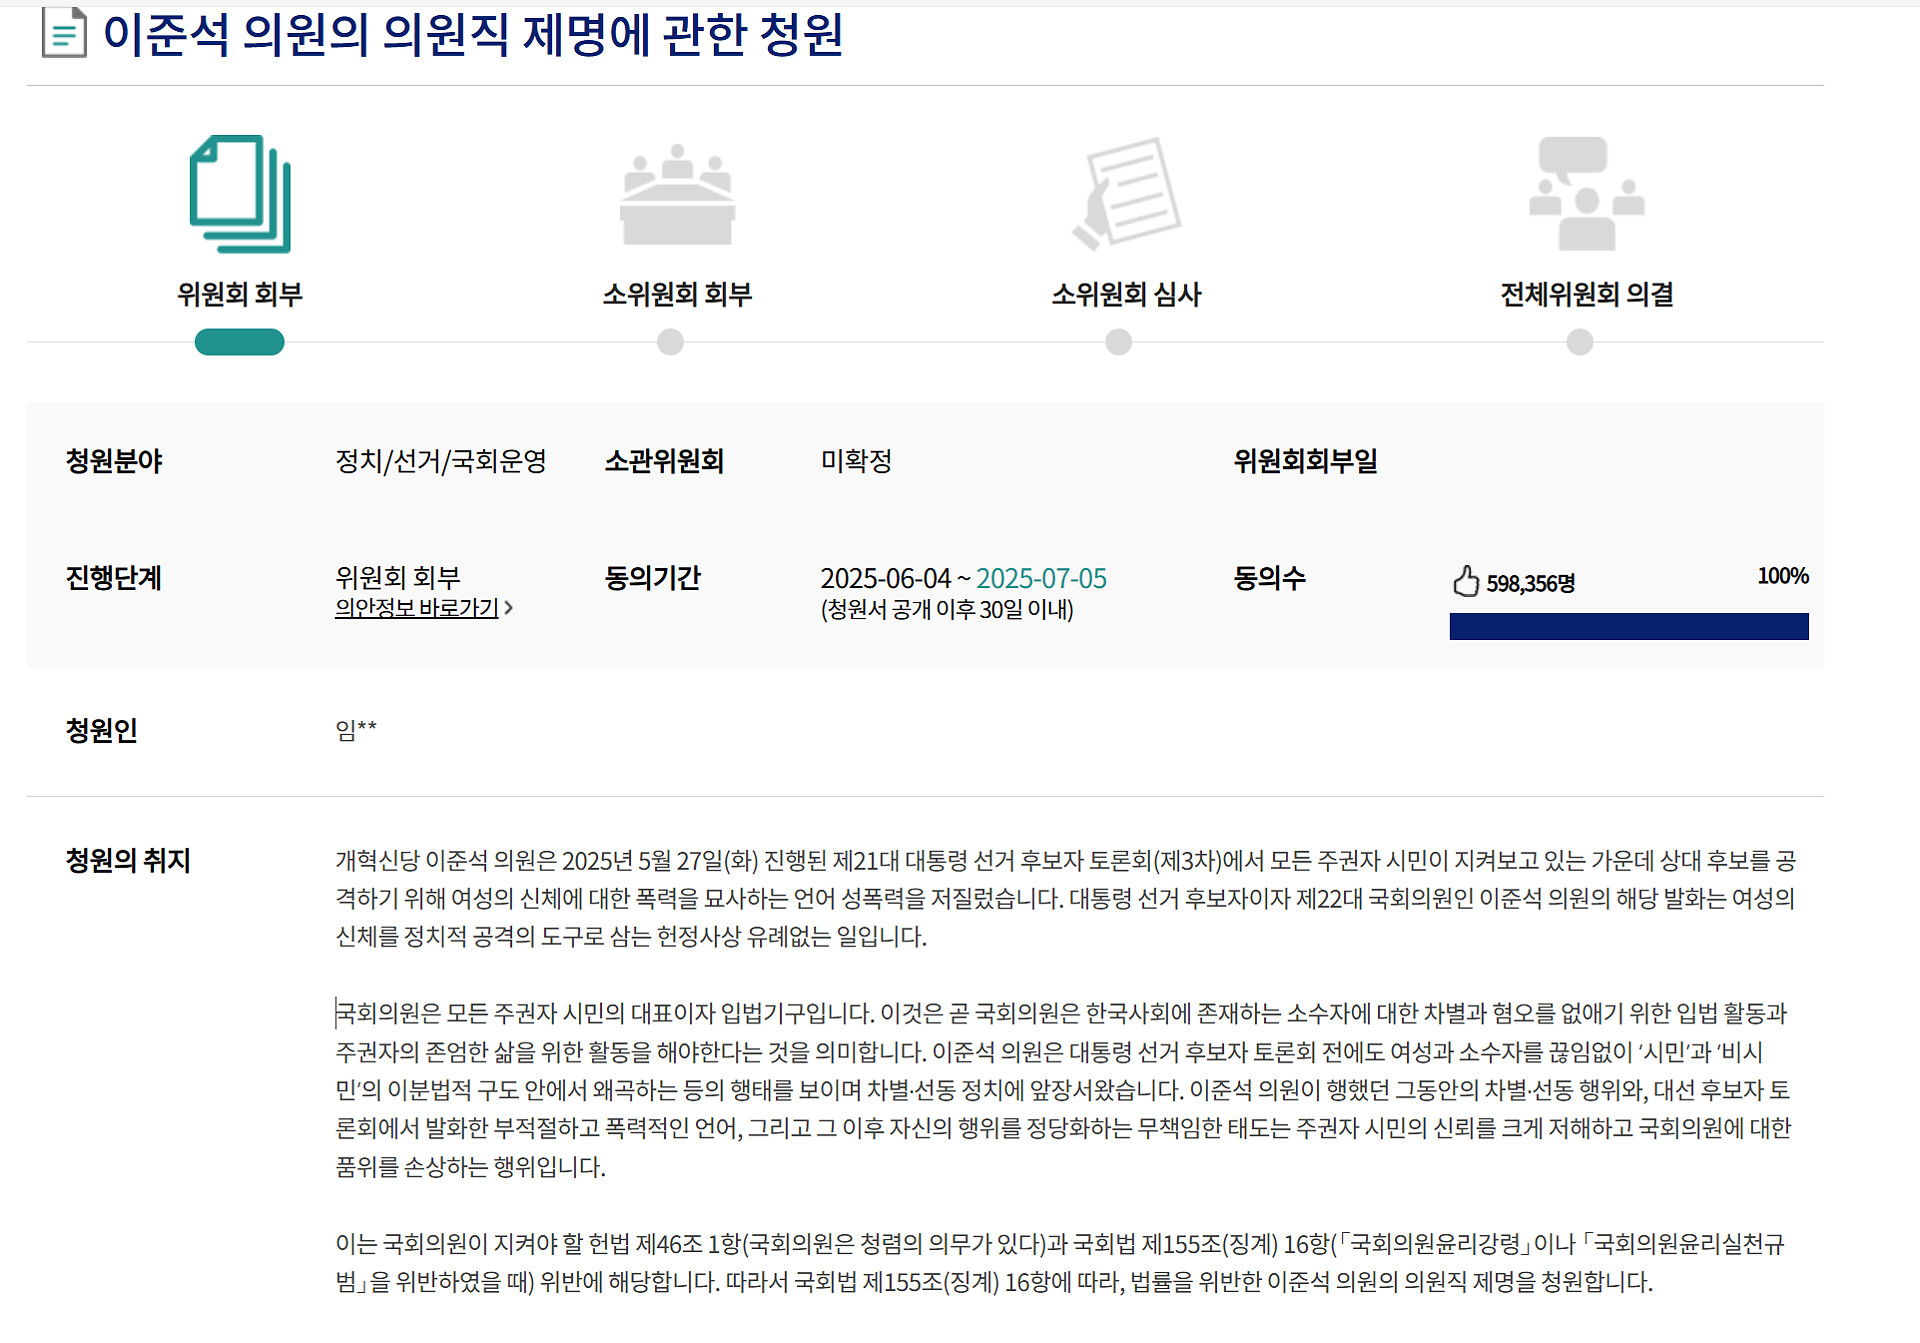This screenshot has height=1343, width=1920.
Task: Click the 598,356명 consent count
Action: [1530, 583]
